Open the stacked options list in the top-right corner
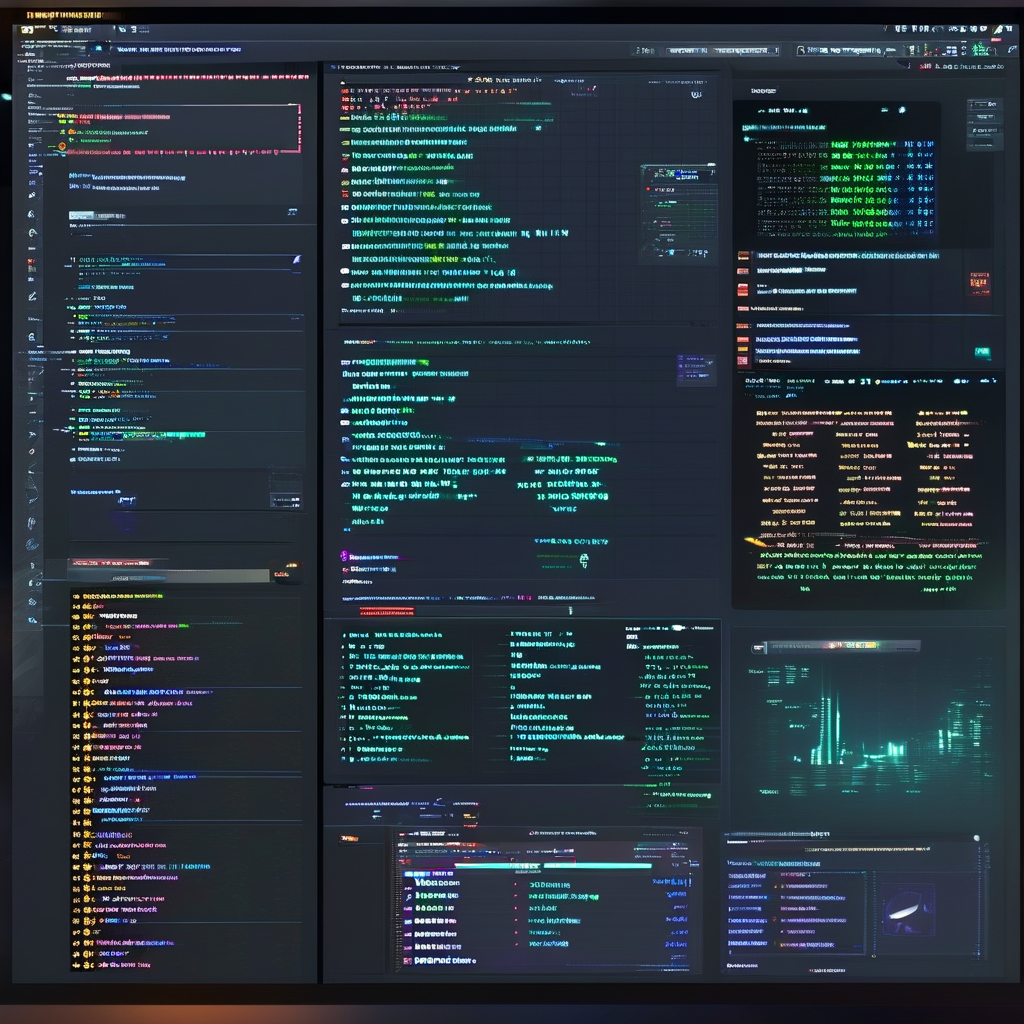The width and height of the screenshot is (1024, 1024). [984, 123]
